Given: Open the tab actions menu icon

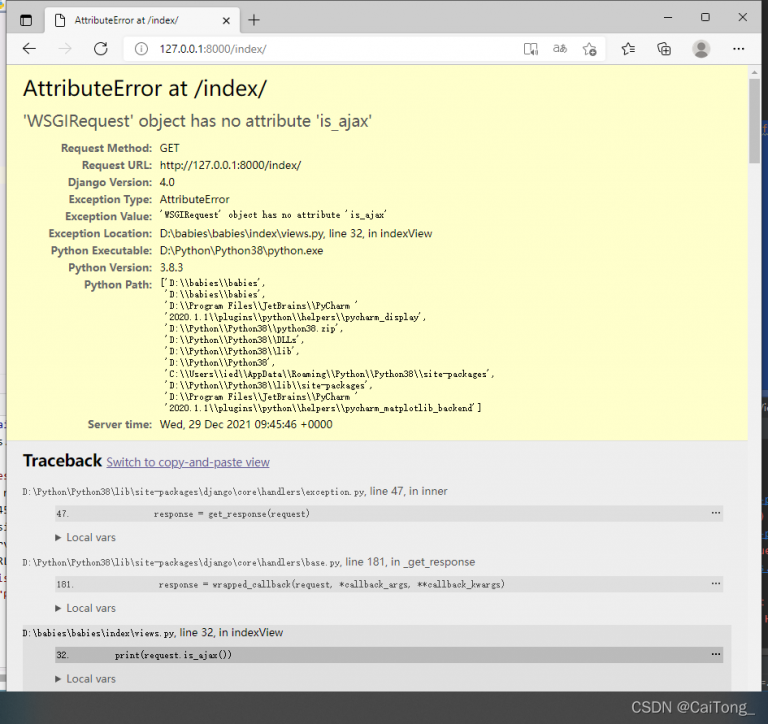Looking at the screenshot, I should pos(26,20).
